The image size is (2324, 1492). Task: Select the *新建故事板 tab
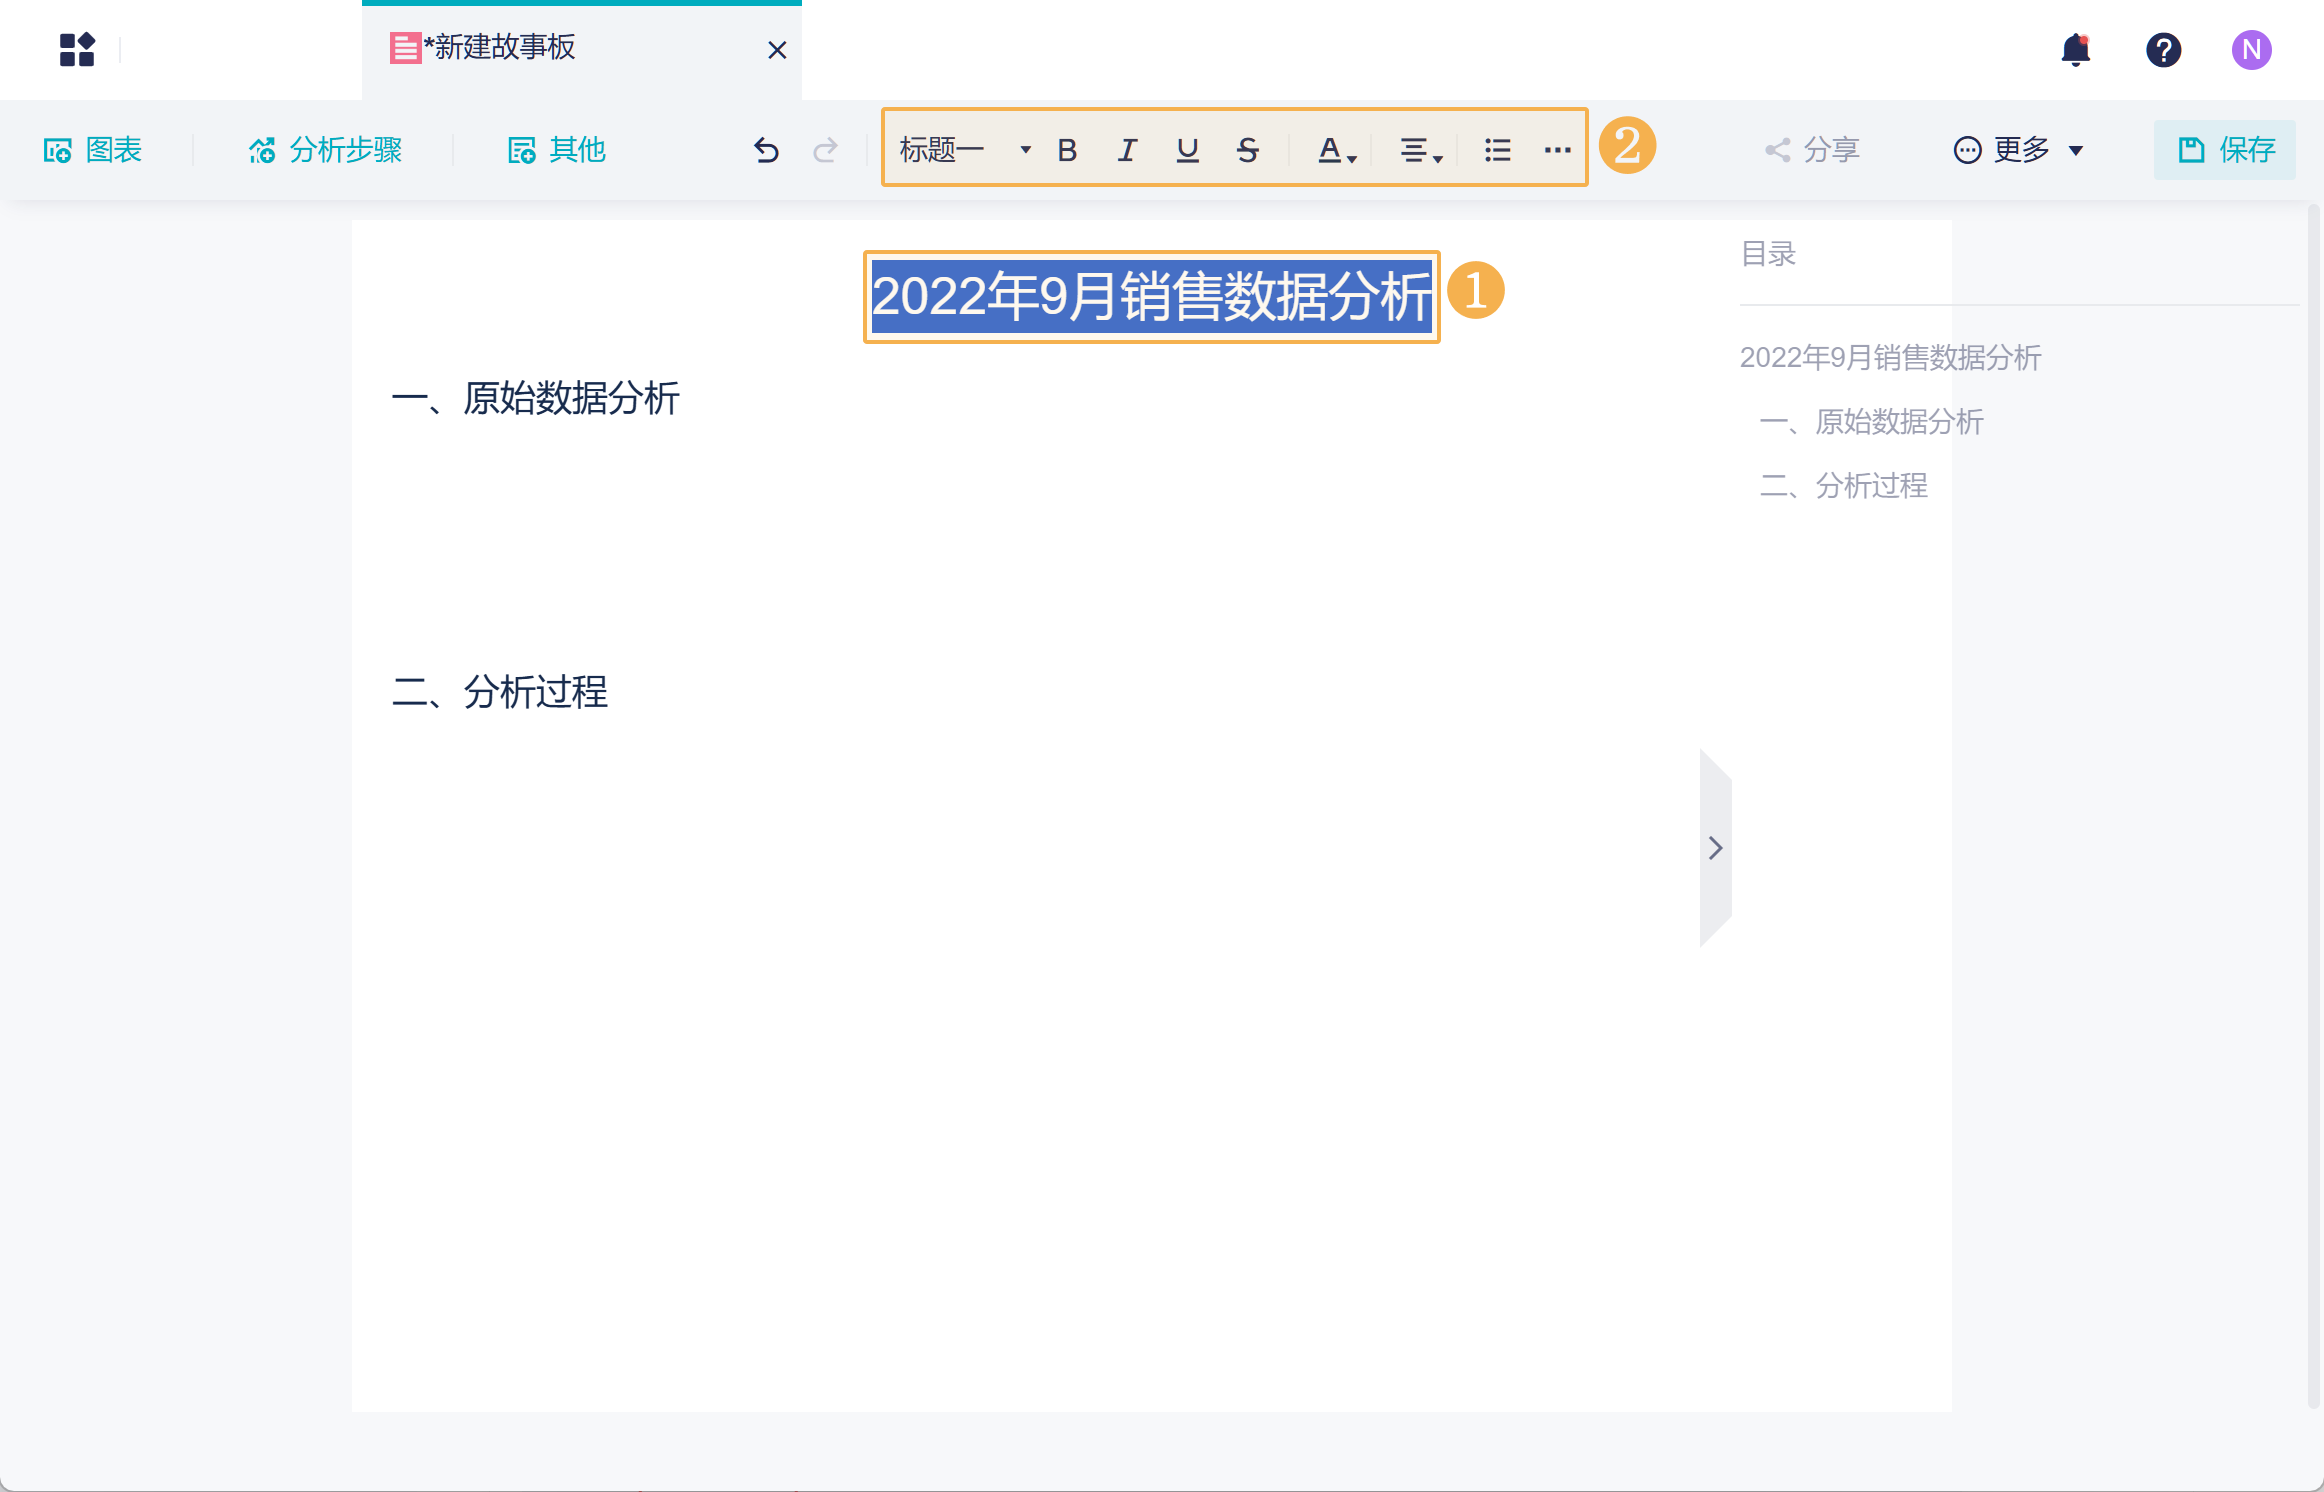581,50
